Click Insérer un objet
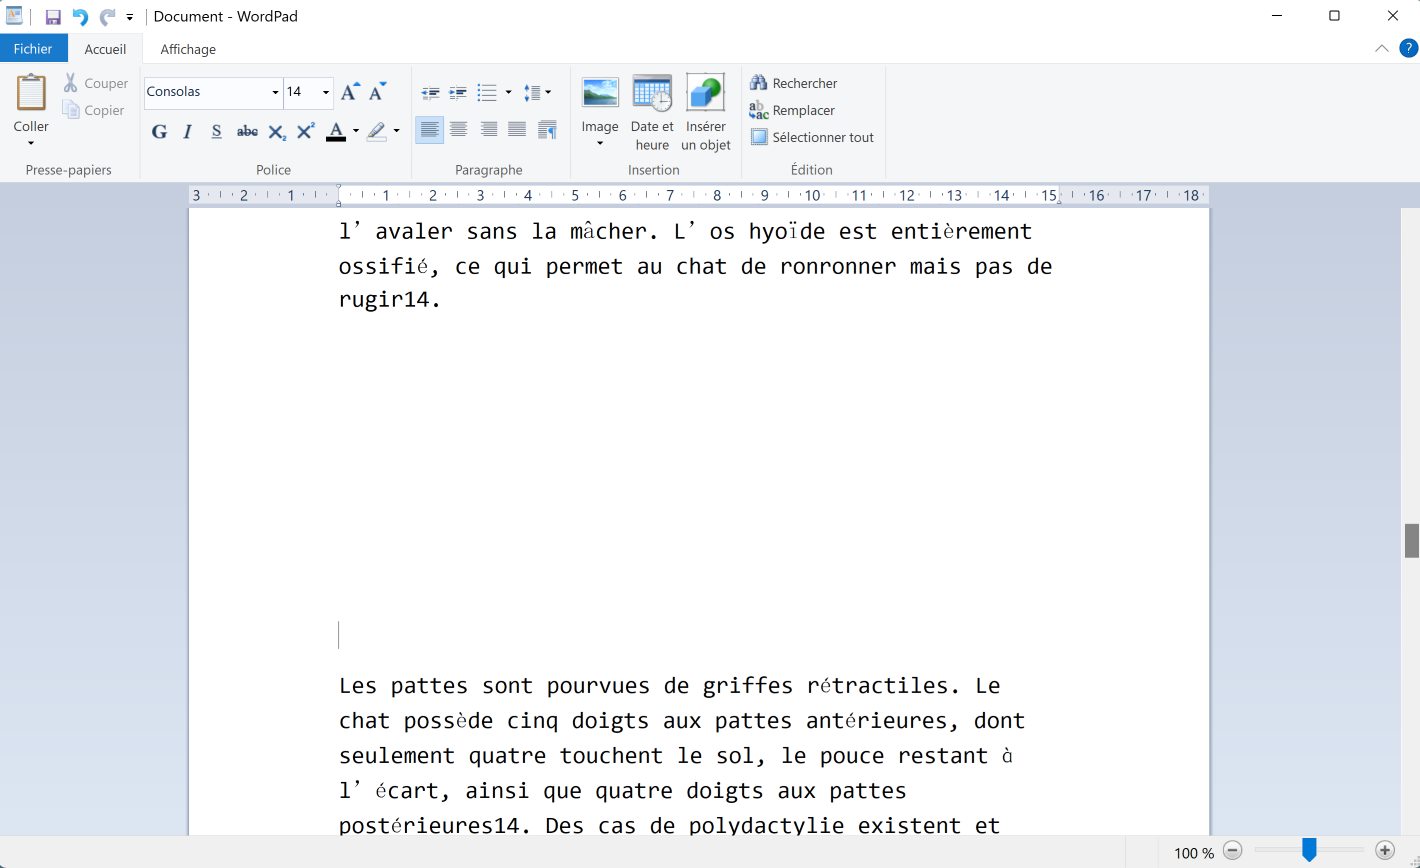The height and width of the screenshot is (868, 1420). 706,112
